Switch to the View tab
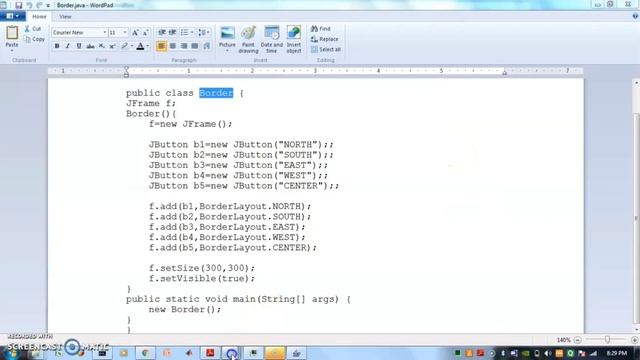The width and height of the screenshot is (640, 360). [x=65, y=17]
